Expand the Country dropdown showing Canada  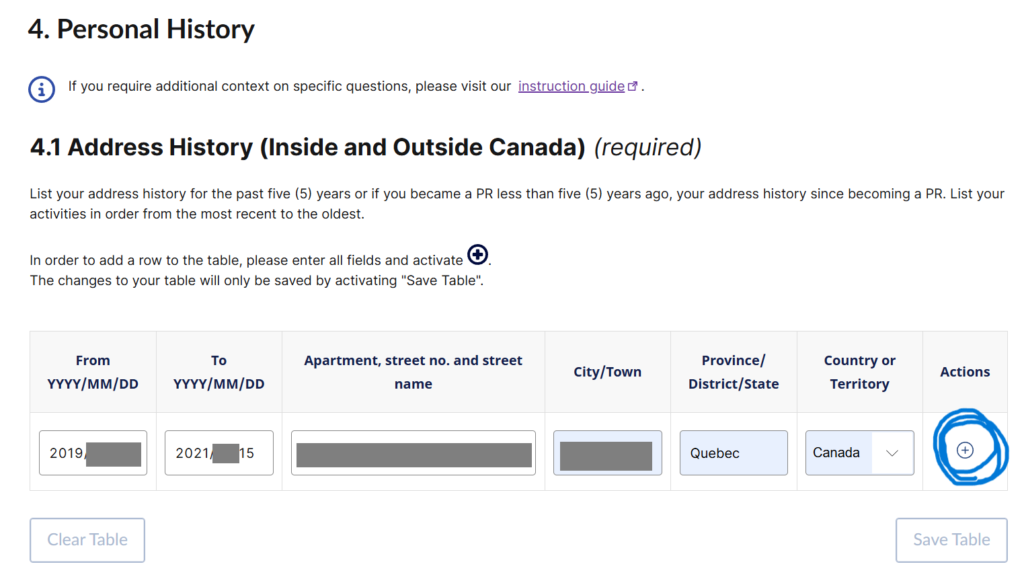pyautogui.click(x=859, y=453)
